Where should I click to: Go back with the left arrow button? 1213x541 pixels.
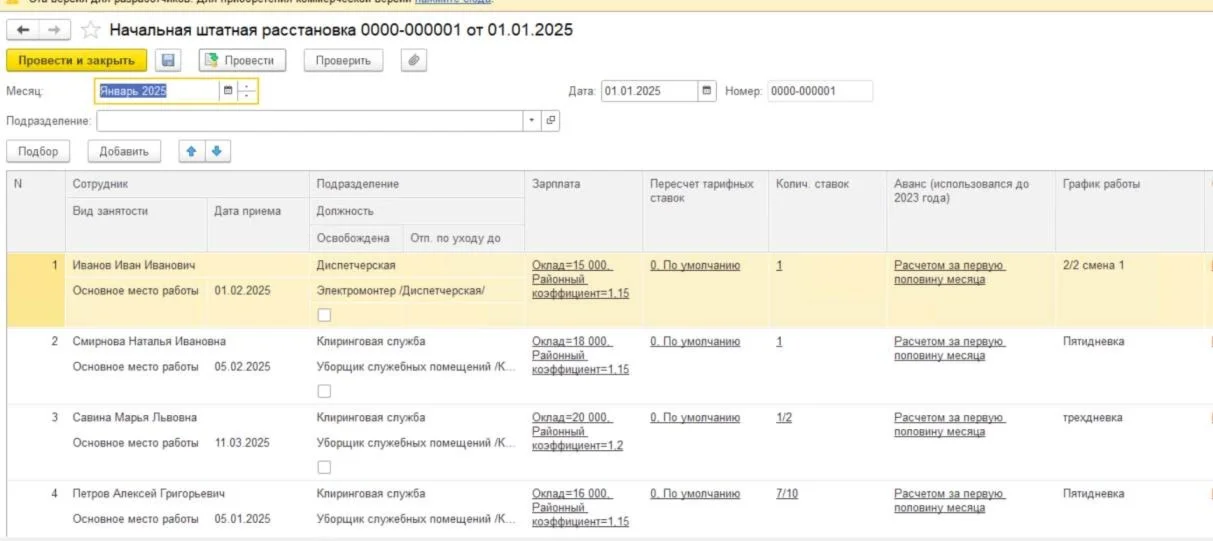(x=23, y=30)
